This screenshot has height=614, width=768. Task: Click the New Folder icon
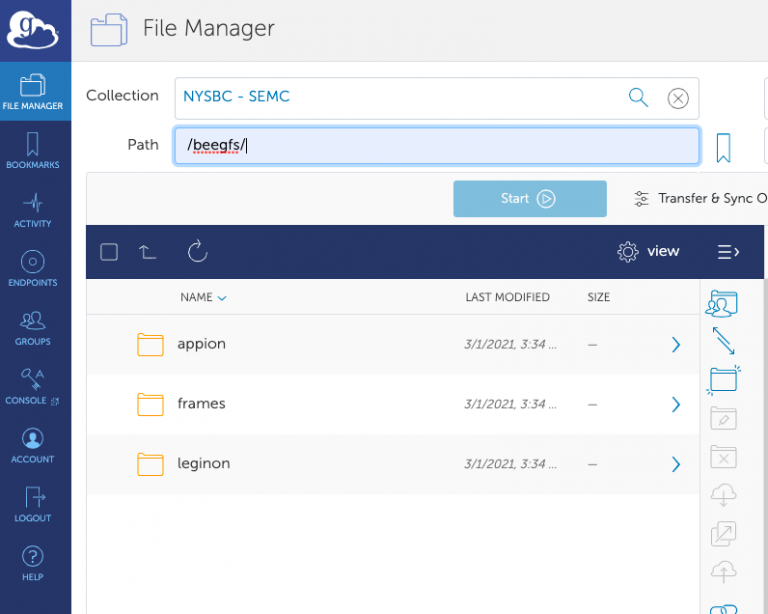[723, 379]
